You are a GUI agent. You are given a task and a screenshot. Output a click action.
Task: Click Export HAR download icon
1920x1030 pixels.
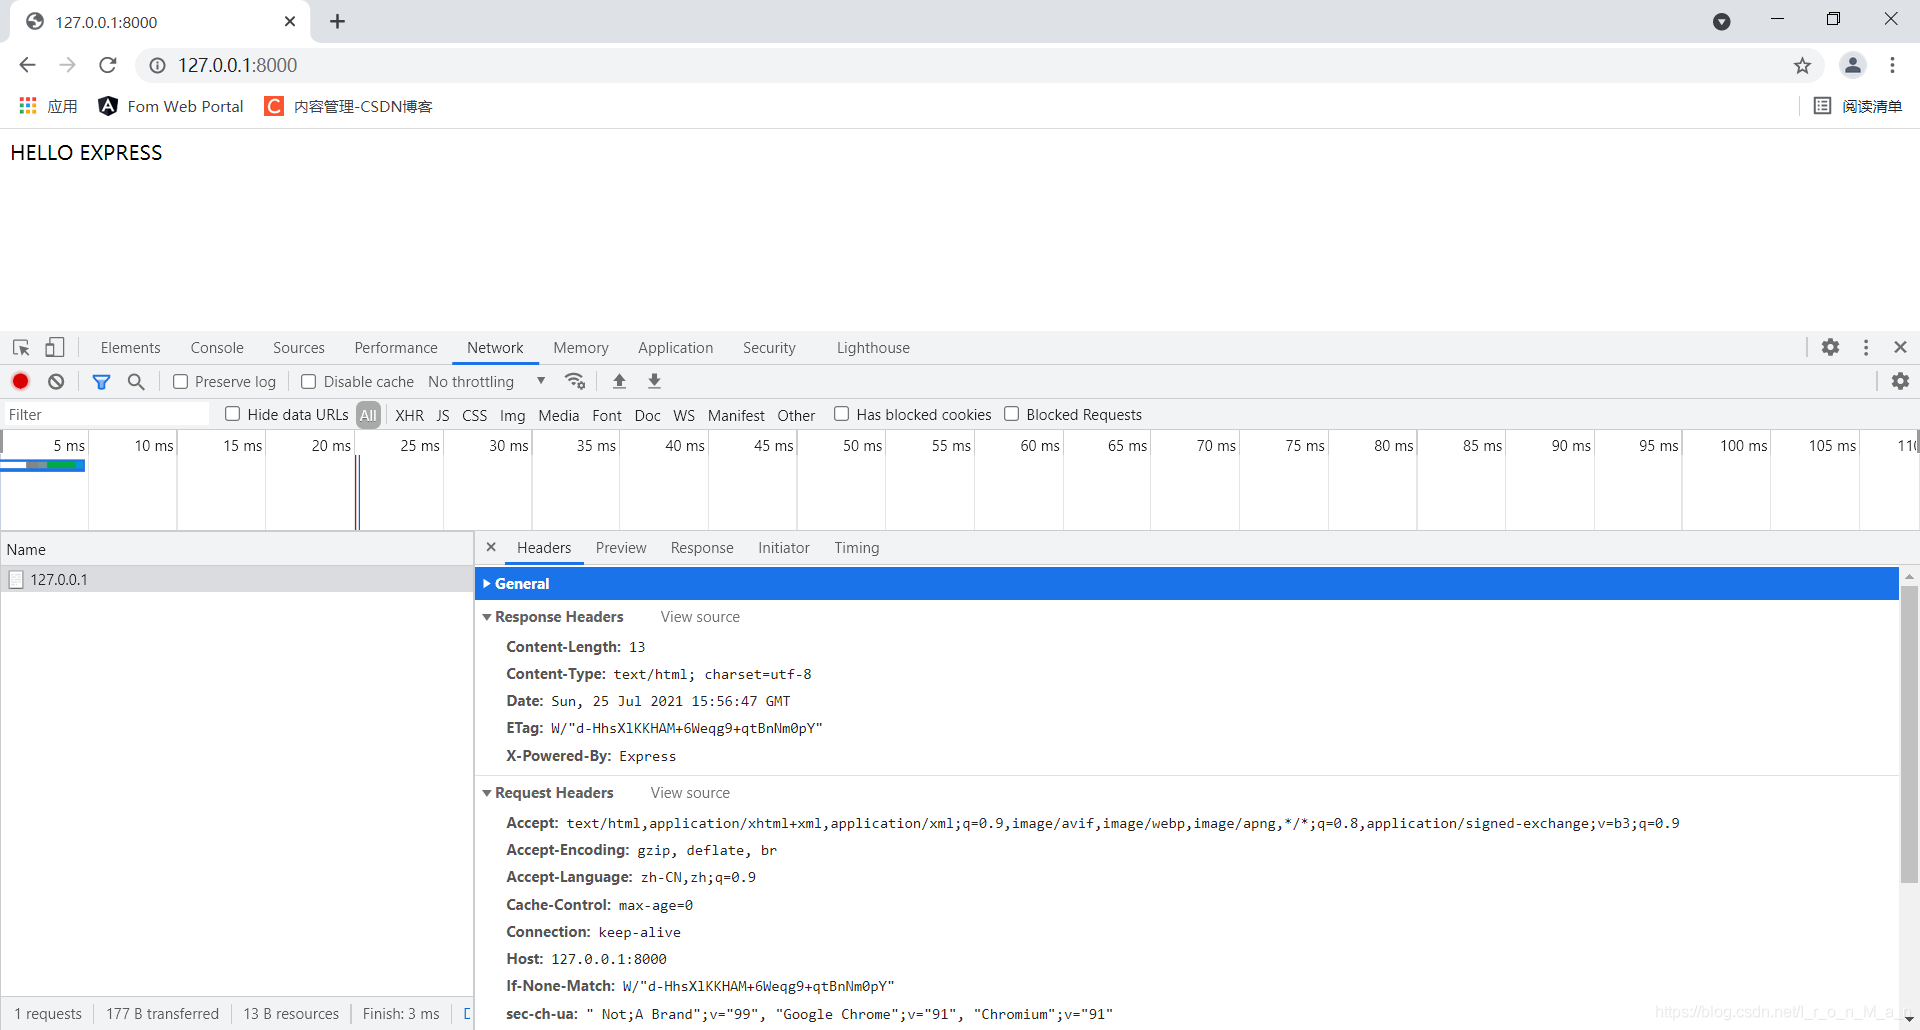pyautogui.click(x=654, y=381)
